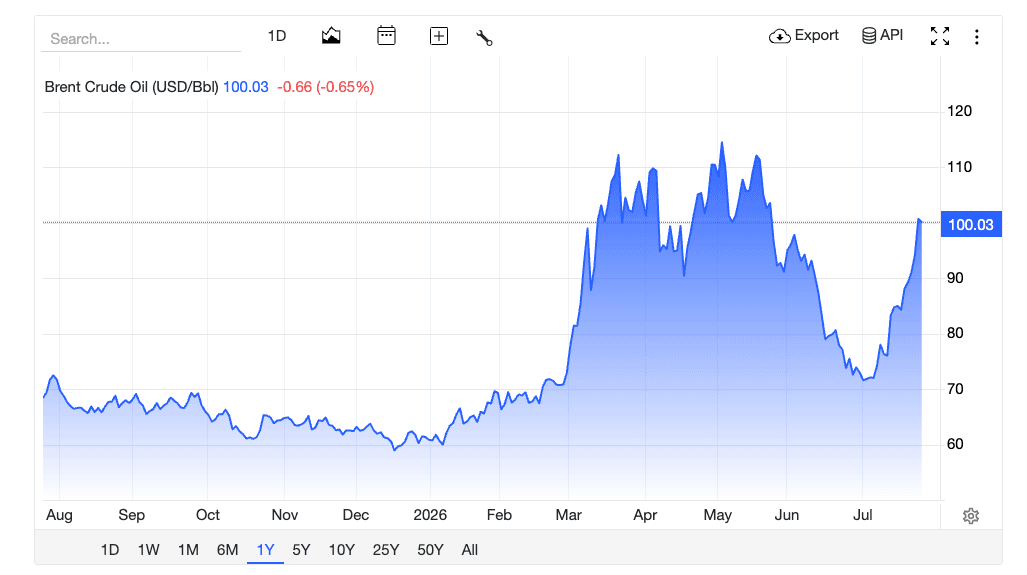This screenshot has width=1027, height=575.
Task: Select the 1W range tab
Action: point(149,549)
